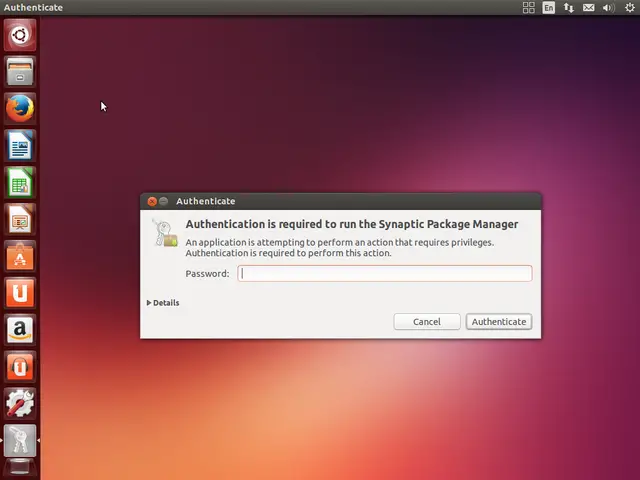
Task: Open Ubuntu One launcher icon
Action: [x=20, y=293]
